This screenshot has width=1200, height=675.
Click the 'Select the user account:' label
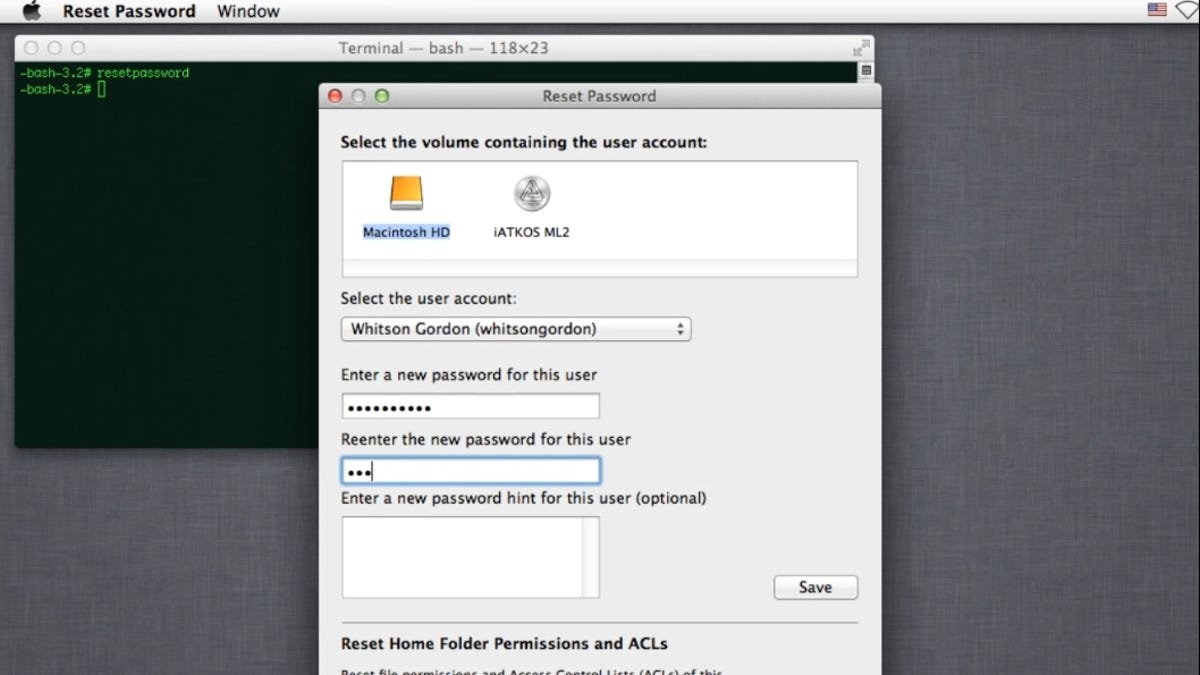pos(429,298)
